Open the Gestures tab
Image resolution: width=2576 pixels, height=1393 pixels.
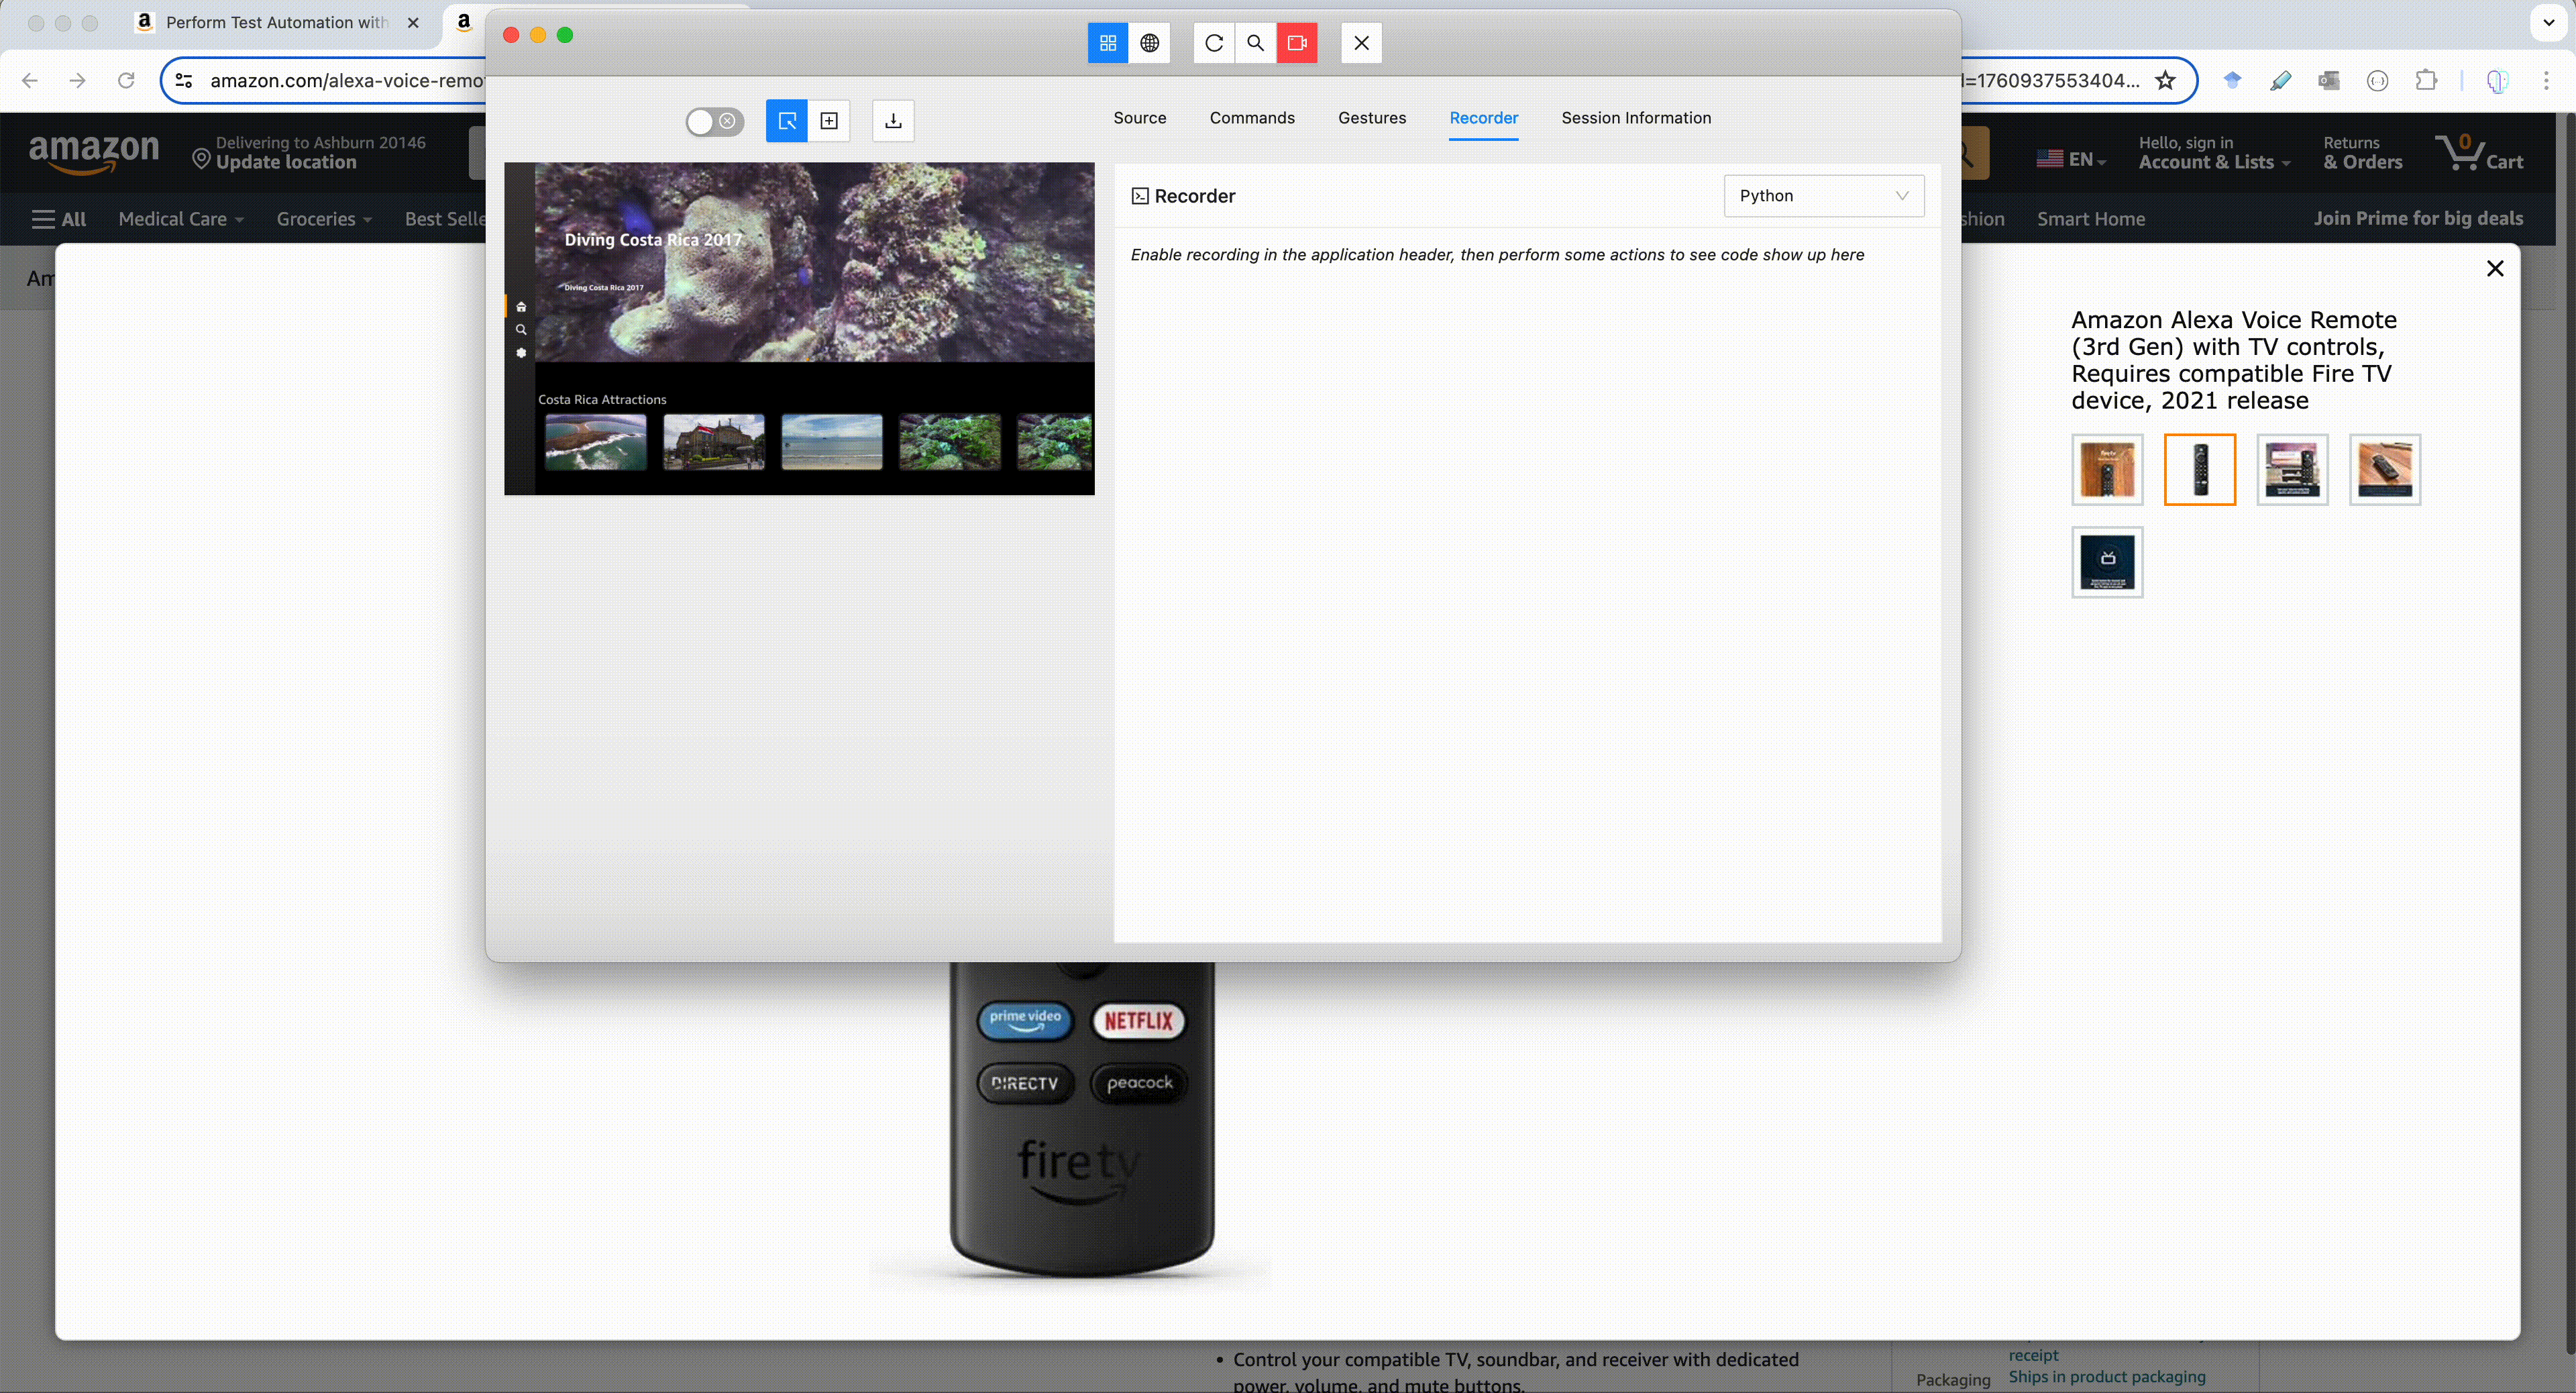(x=1371, y=118)
